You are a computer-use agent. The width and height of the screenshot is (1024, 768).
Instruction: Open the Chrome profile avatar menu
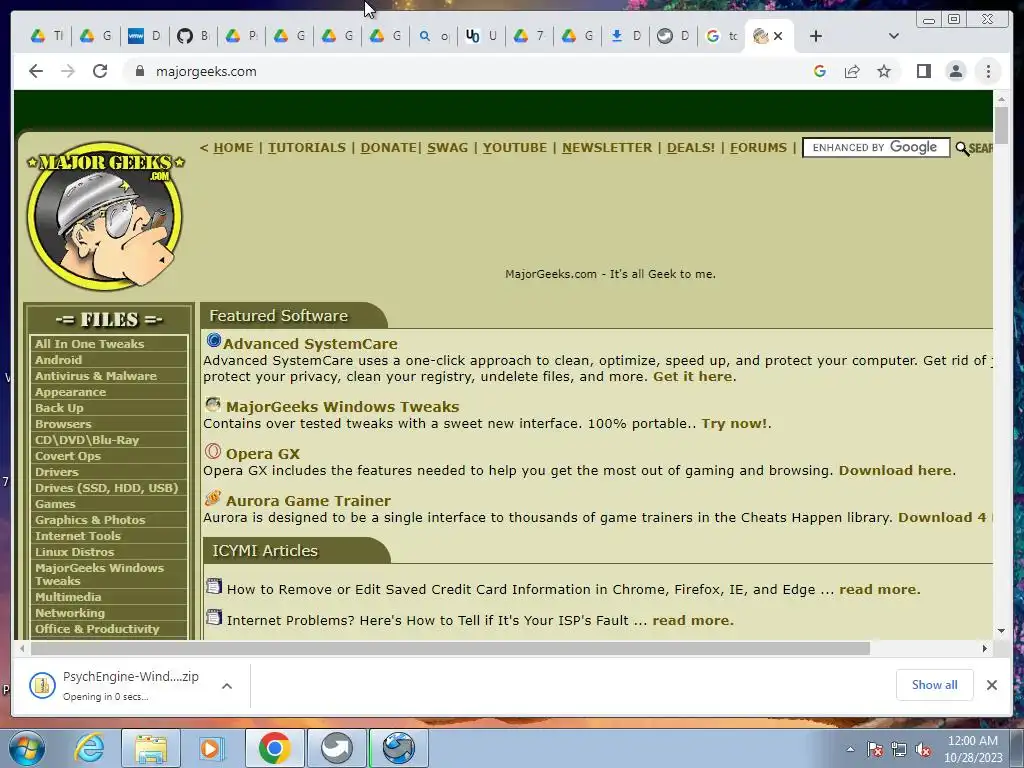955,71
